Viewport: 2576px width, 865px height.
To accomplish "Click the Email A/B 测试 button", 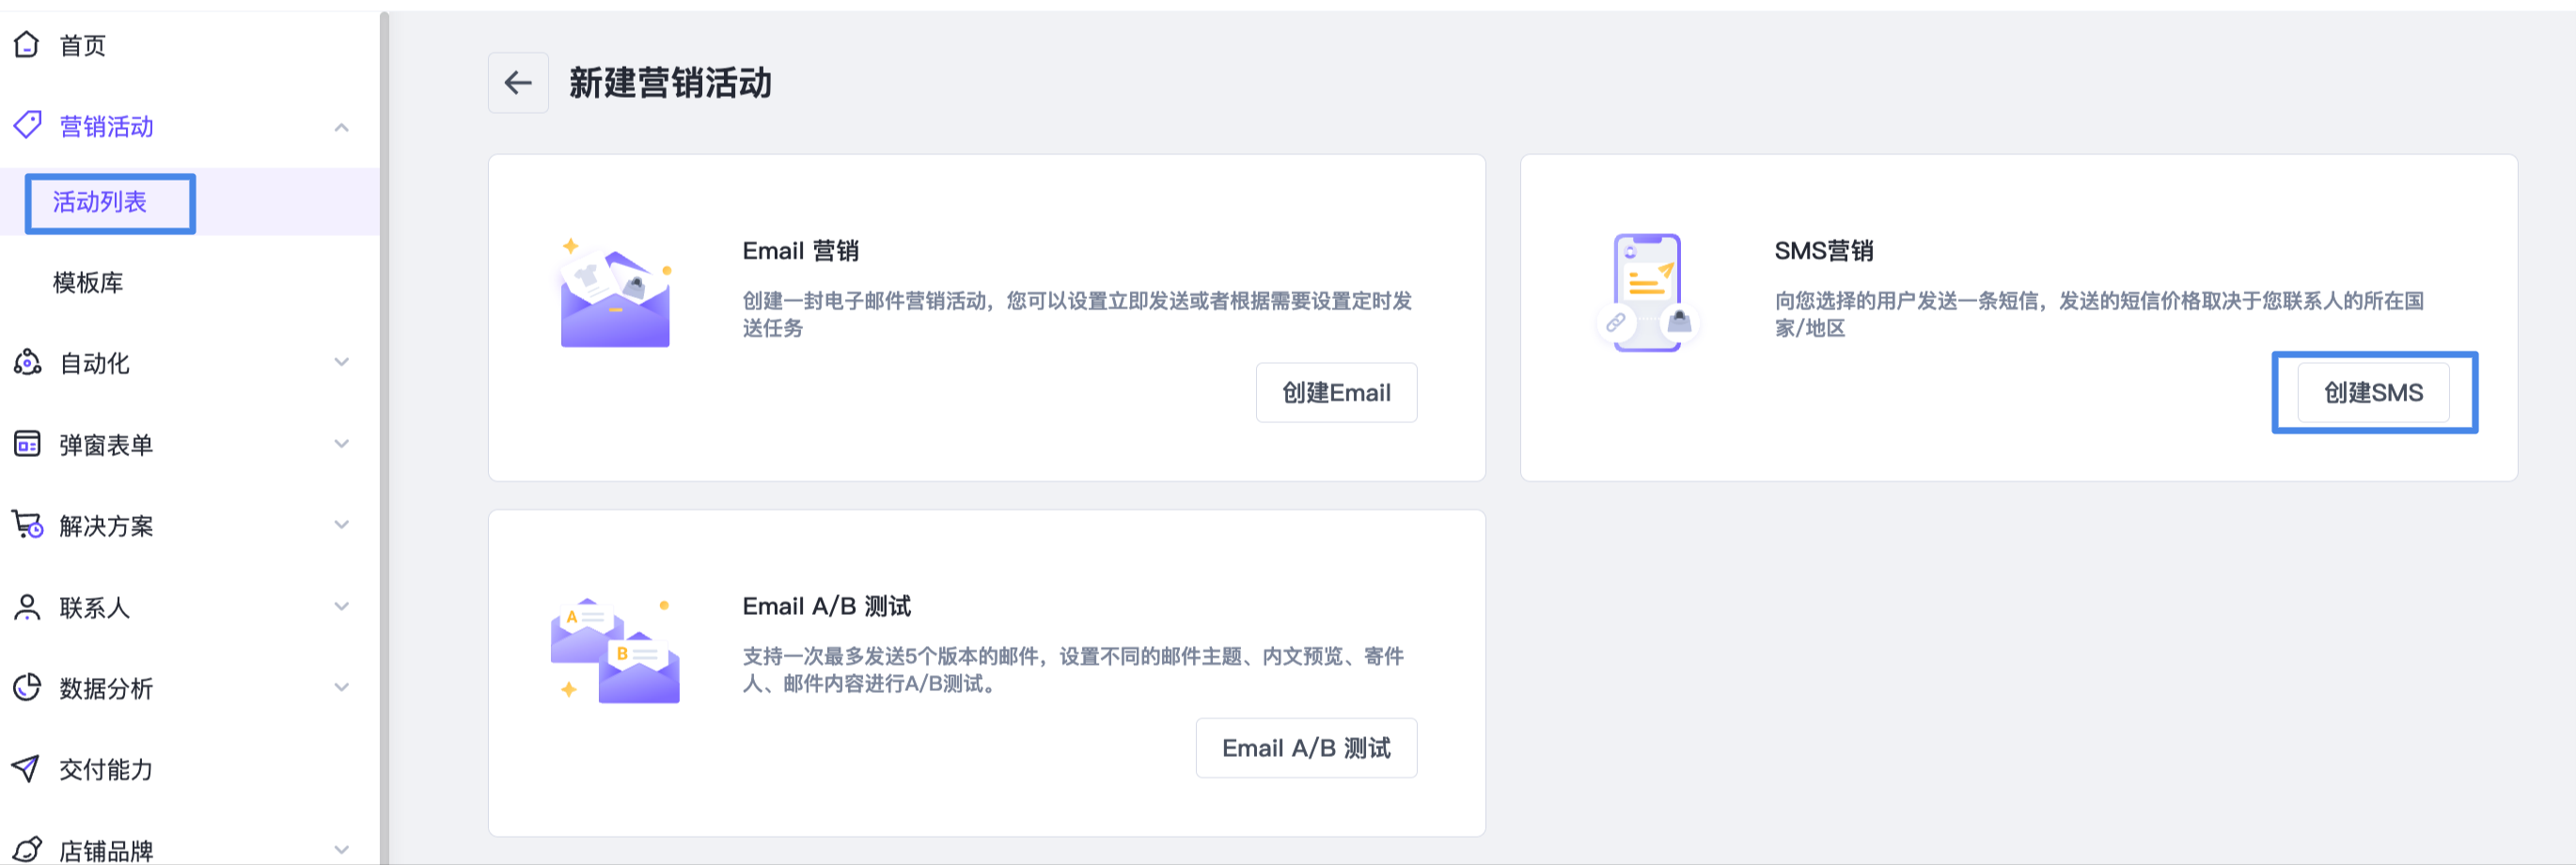I will tap(1305, 748).
